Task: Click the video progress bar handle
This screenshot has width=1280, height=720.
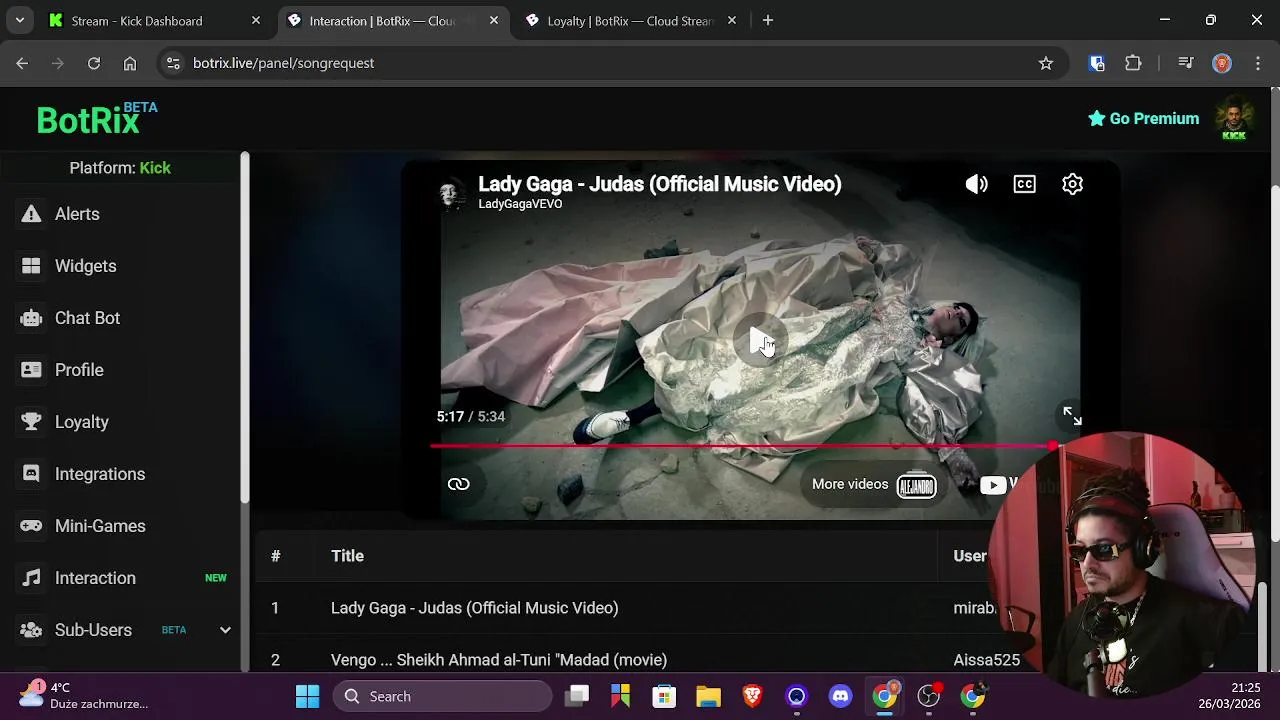Action: 1054,446
